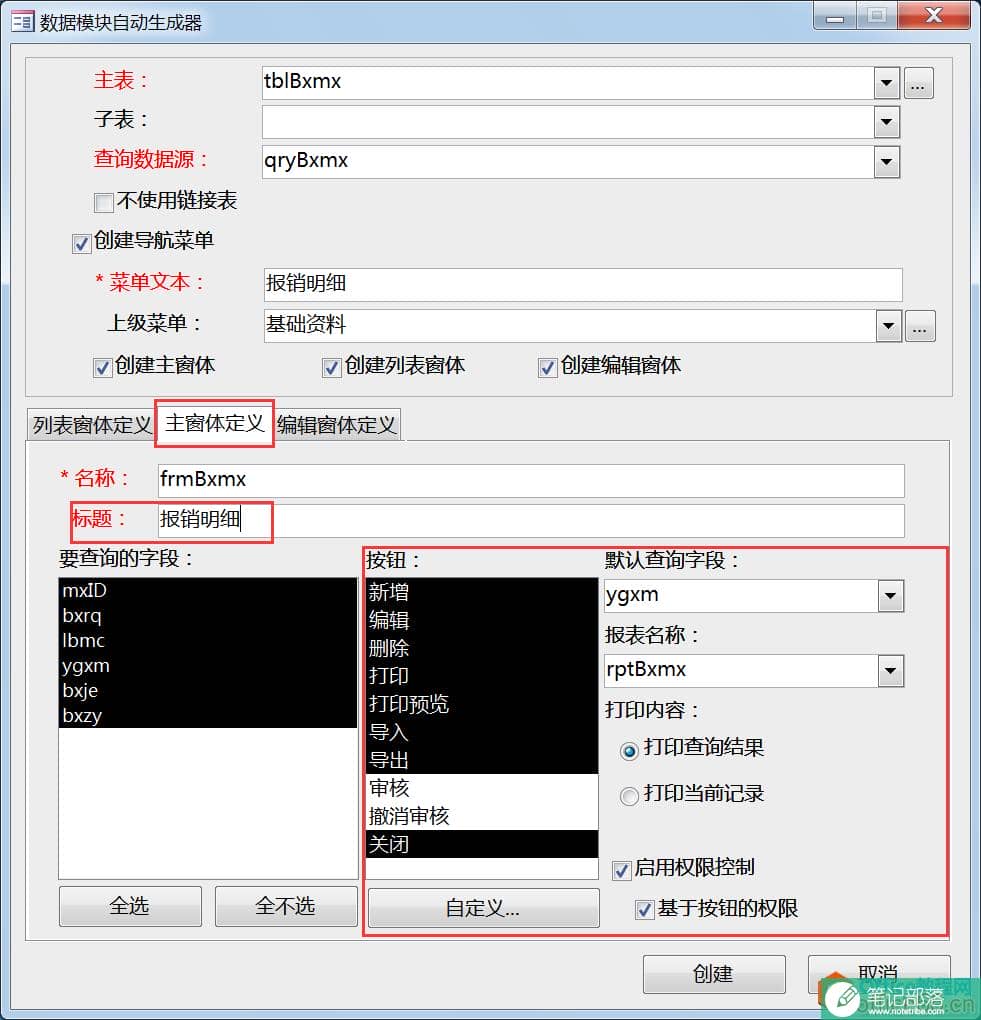Viewport: 981px width, 1020px height.
Task: Focus the 标题 报销明细 input field
Action: 531,520
